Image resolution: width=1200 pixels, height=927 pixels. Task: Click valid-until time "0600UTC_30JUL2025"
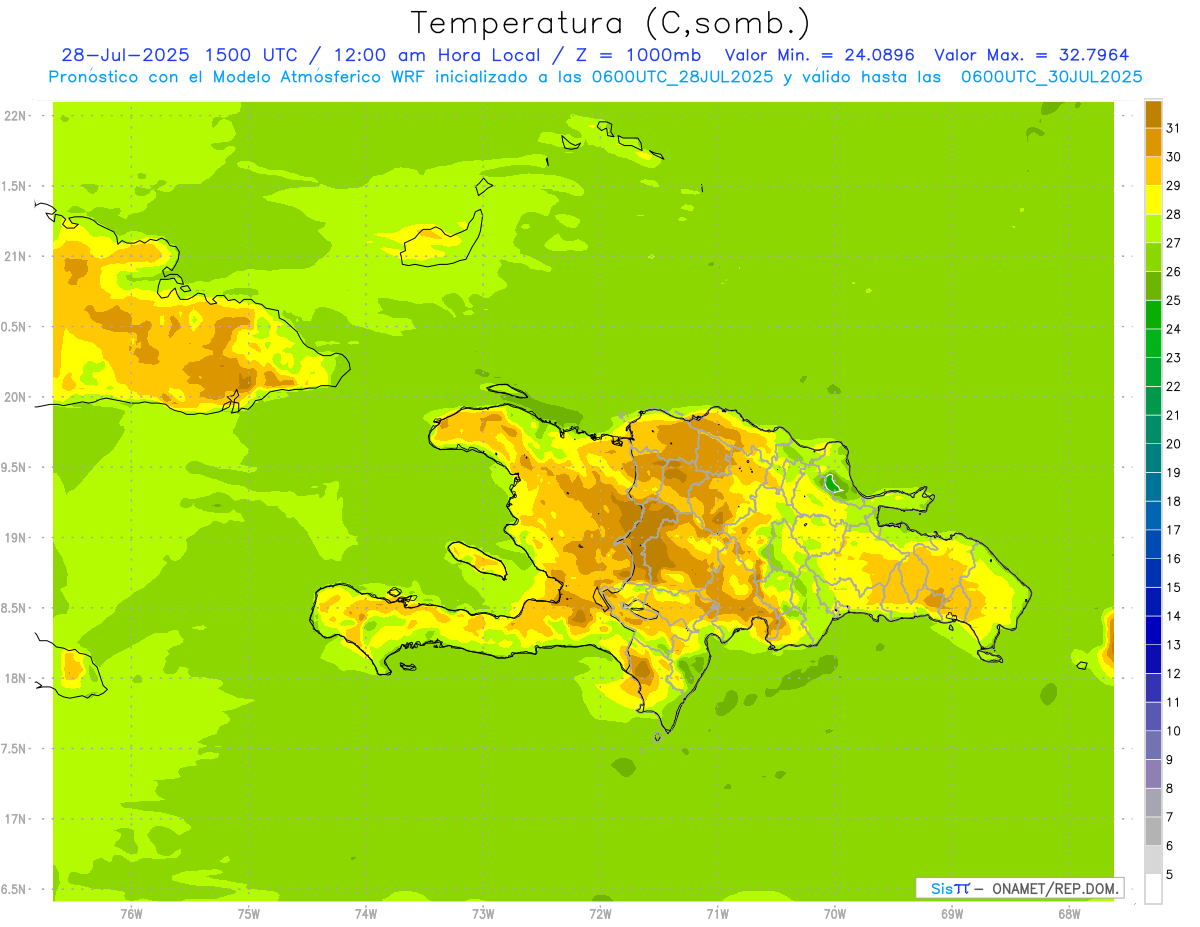pos(1051,77)
